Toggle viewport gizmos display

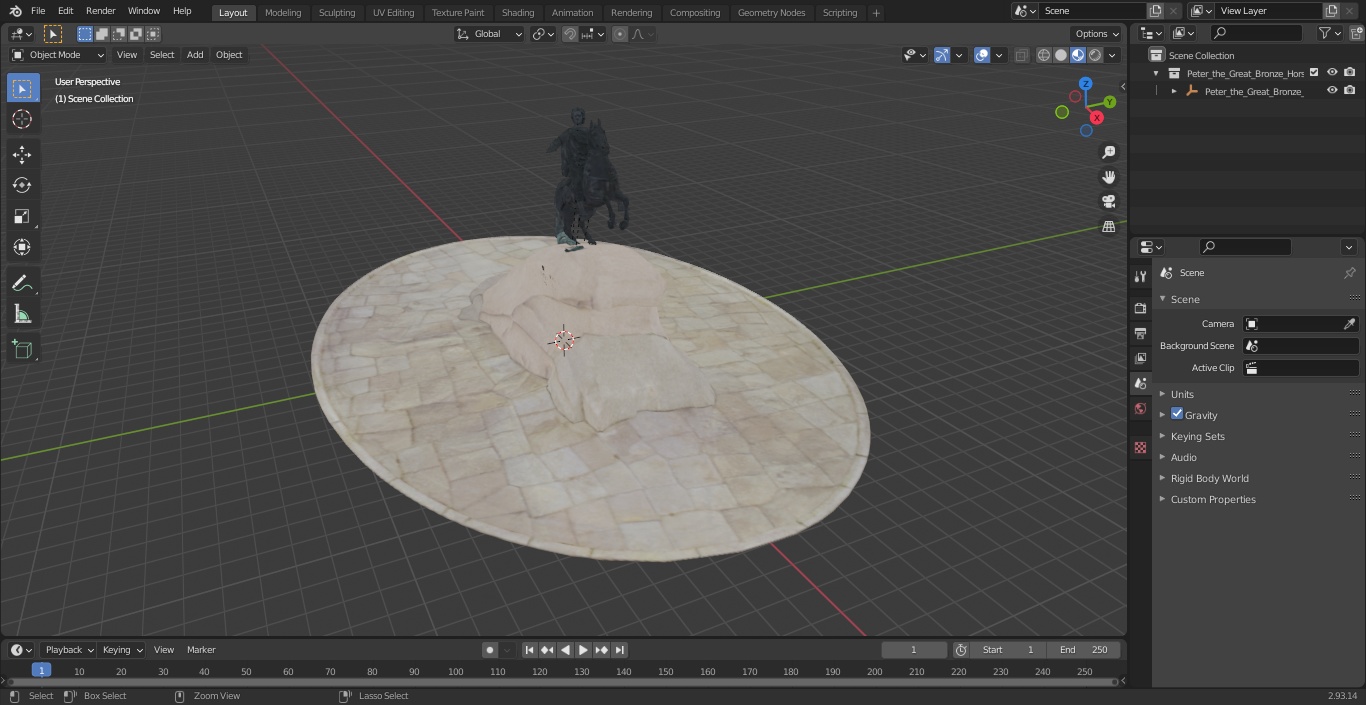click(x=942, y=55)
